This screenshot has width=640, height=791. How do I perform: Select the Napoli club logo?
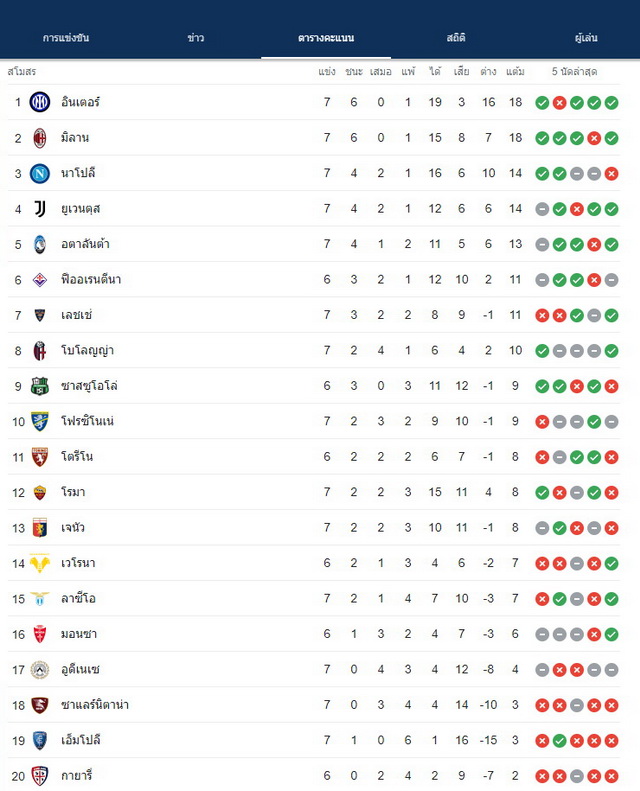[x=40, y=174]
